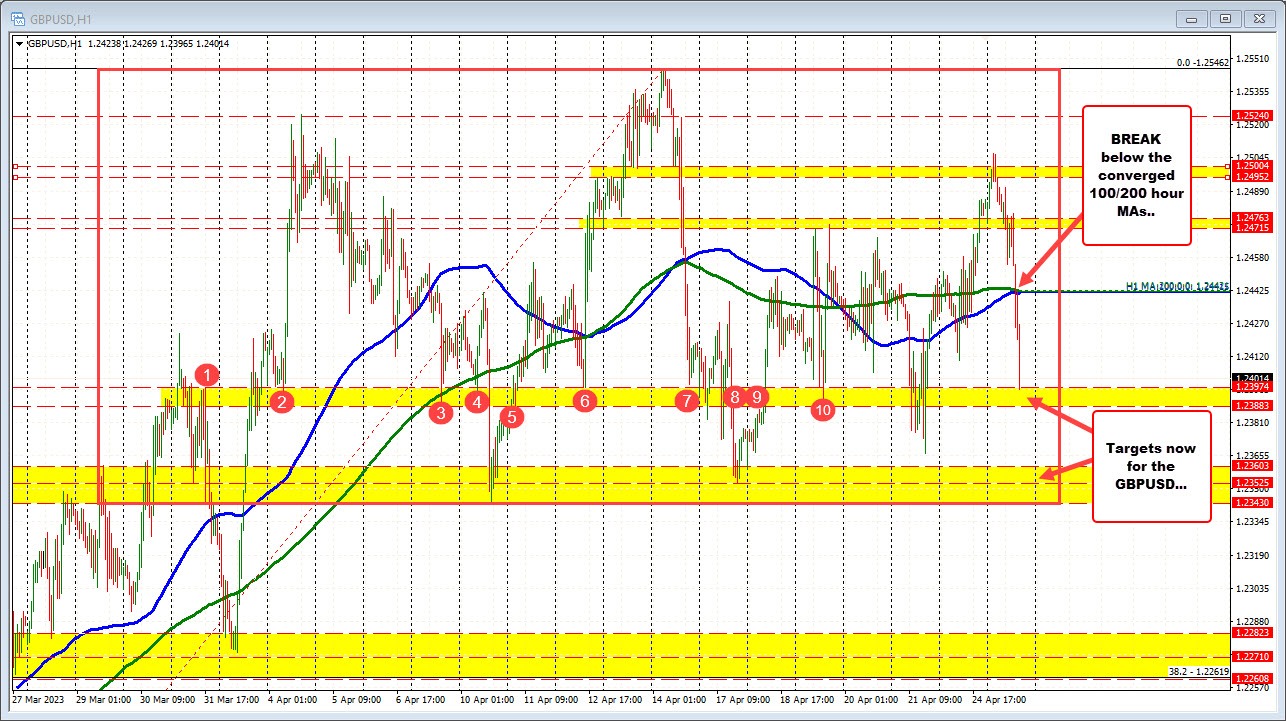Click the '27 Mar 2023' date on time axis
This screenshot has height=721, width=1286.
(x=38, y=700)
